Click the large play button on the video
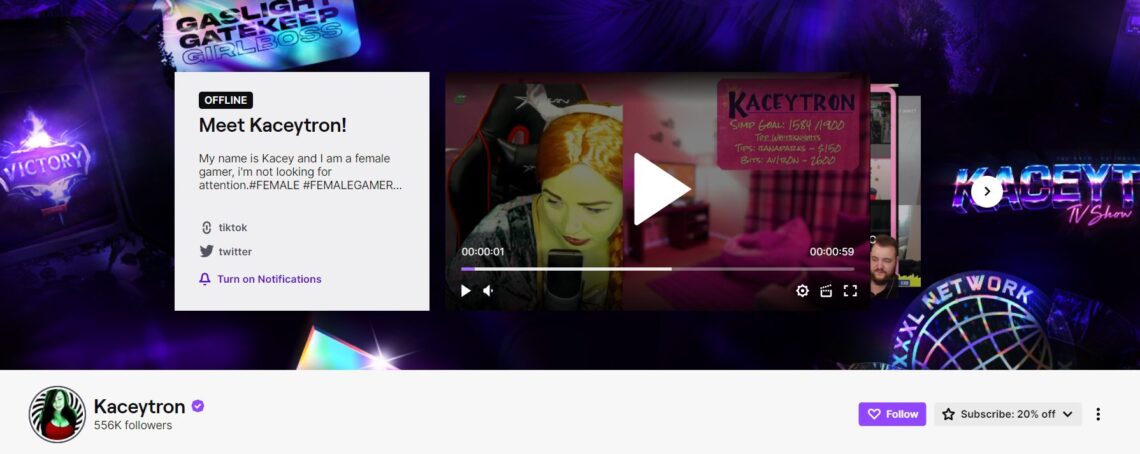The image size is (1140, 454). click(x=661, y=189)
